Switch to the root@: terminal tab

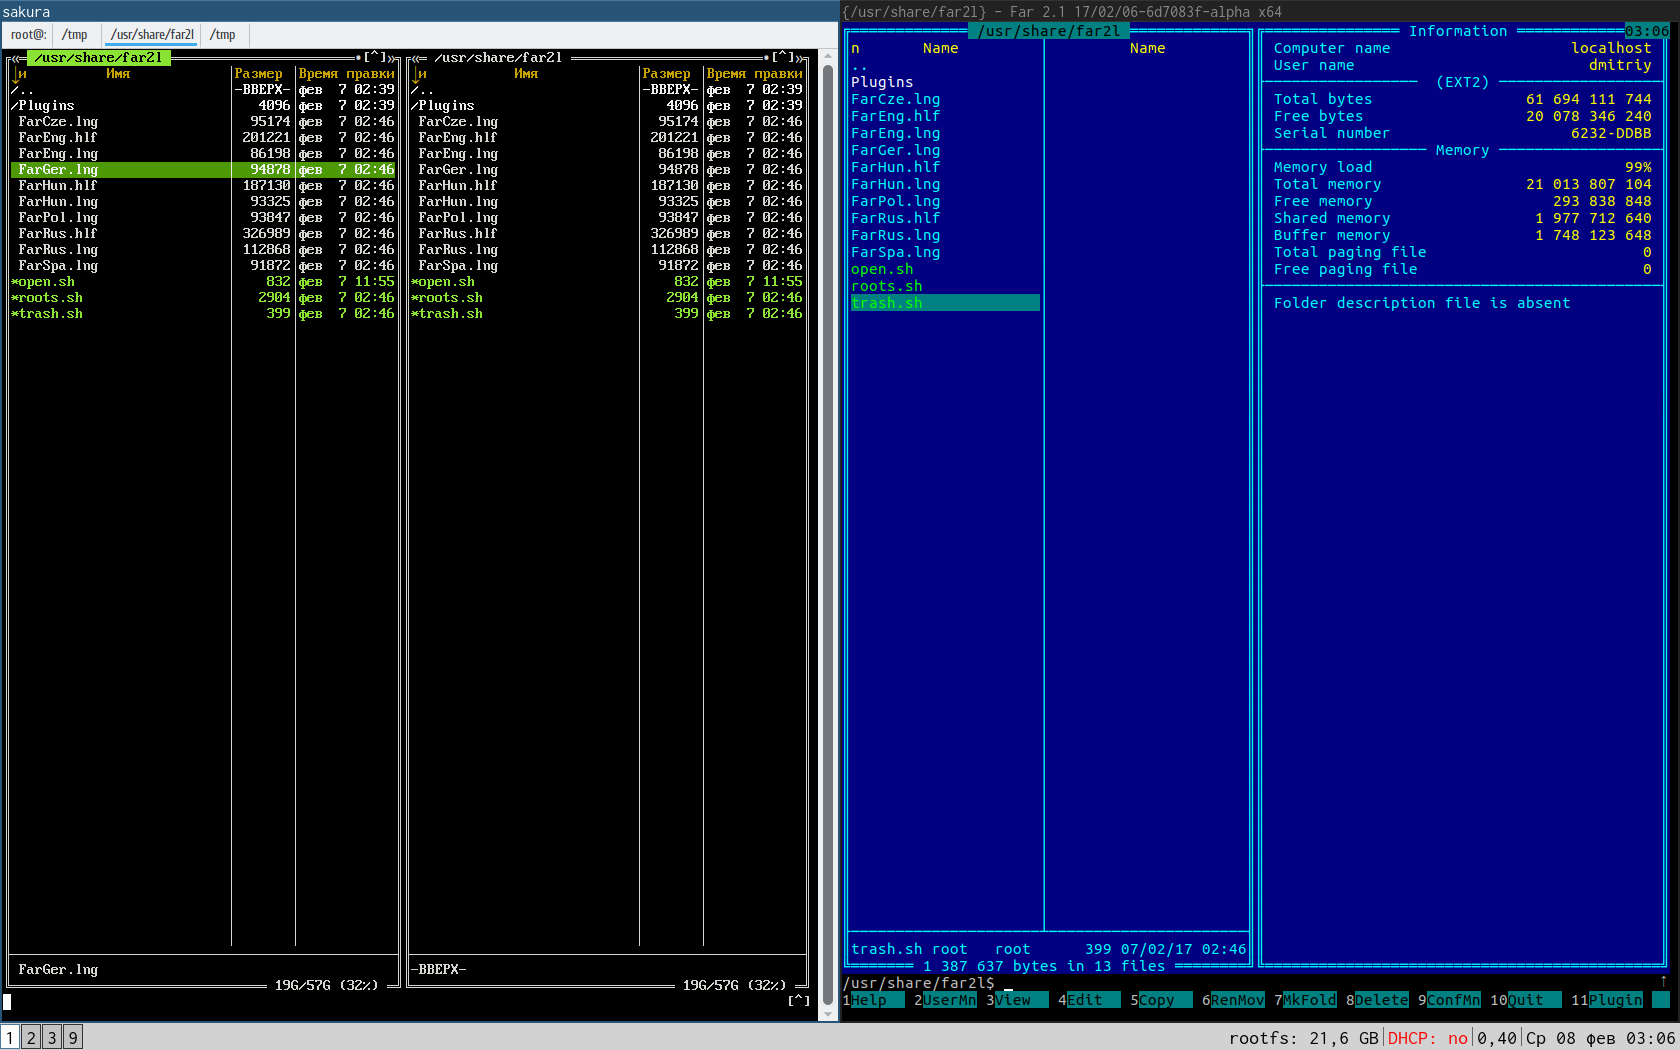(x=28, y=35)
